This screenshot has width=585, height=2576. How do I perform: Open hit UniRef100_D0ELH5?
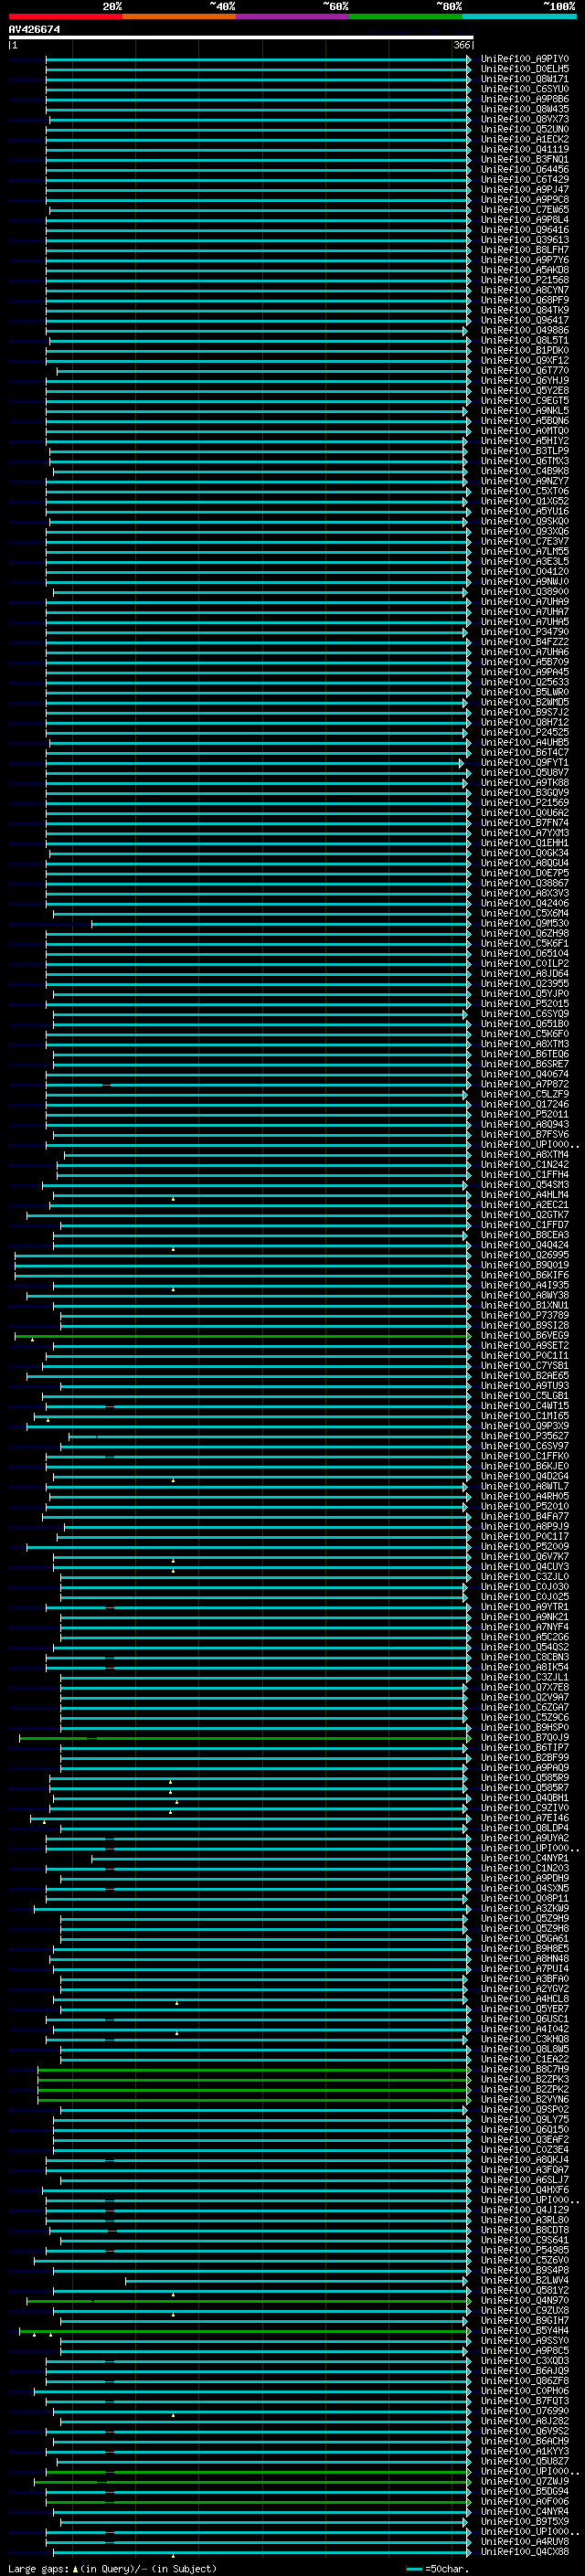coord(525,69)
